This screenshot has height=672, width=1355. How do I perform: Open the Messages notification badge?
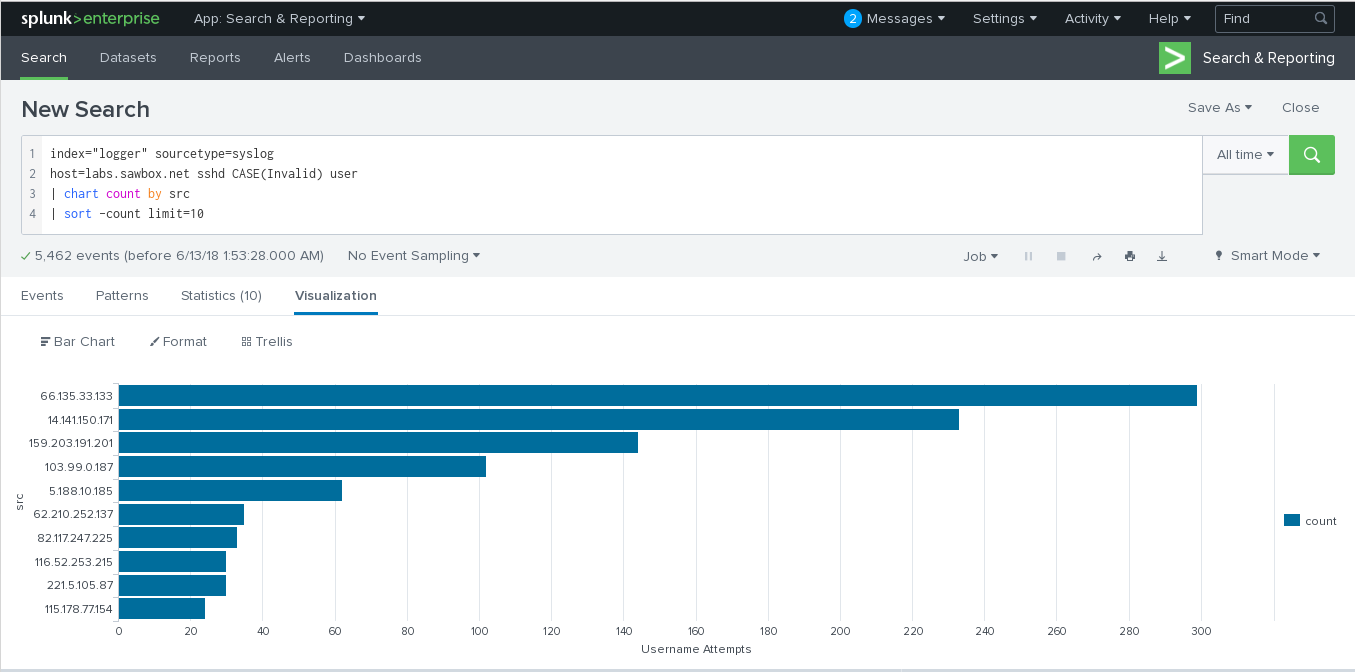(x=852, y=18)
